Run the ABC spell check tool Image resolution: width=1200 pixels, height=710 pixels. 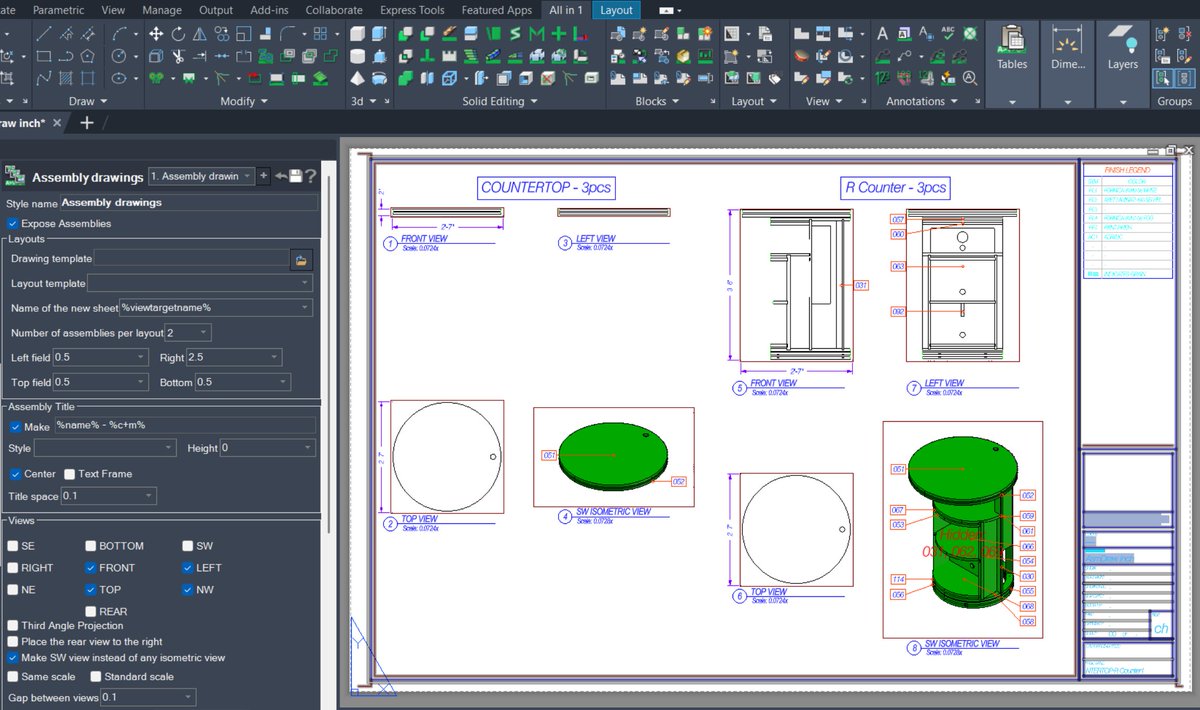[x=947, y=33]
